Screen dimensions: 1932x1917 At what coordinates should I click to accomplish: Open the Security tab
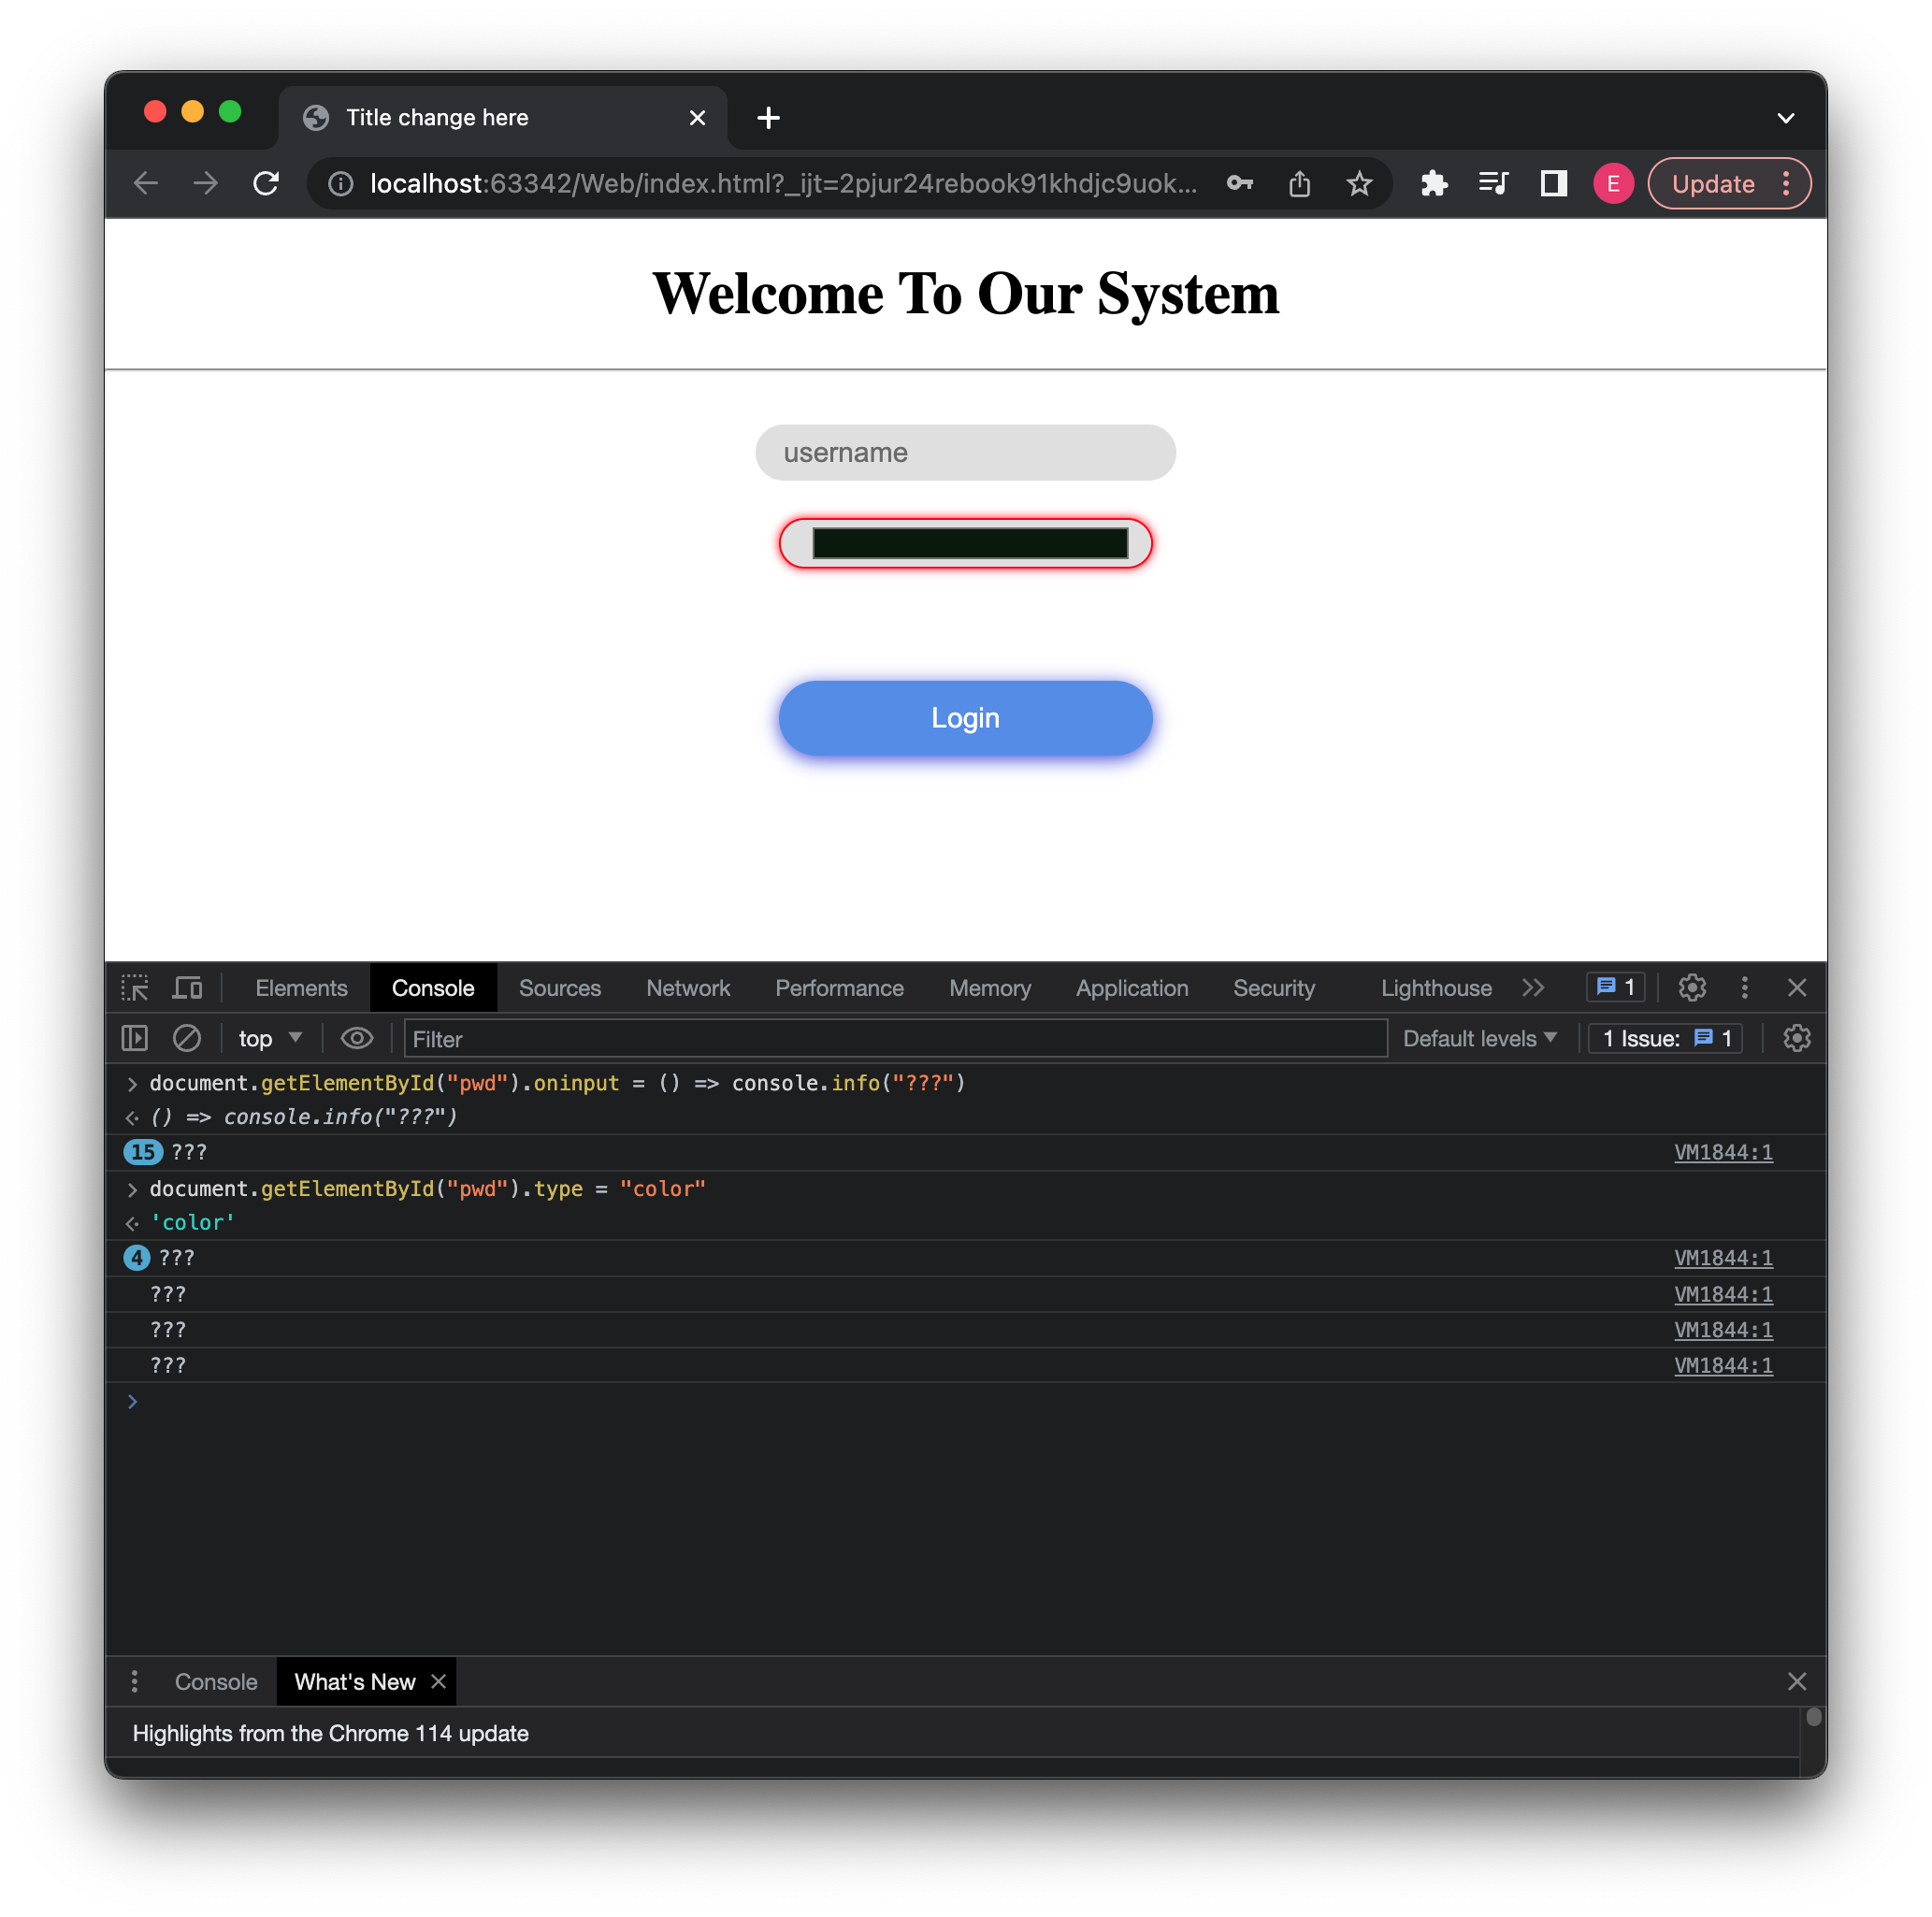point(1274,988)
